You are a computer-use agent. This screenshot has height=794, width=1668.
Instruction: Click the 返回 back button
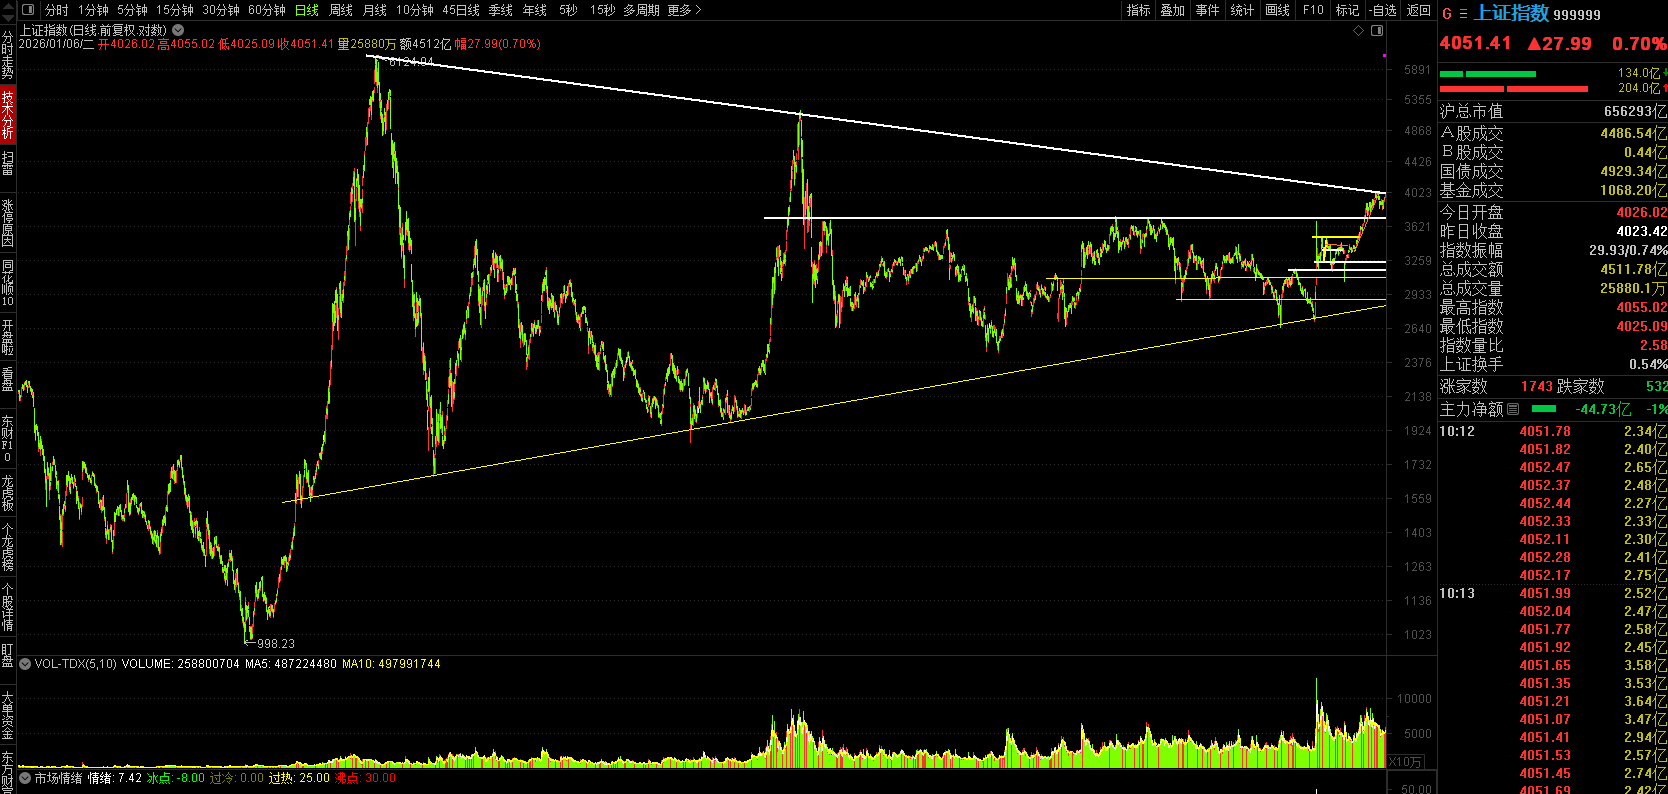(1419, 10)
